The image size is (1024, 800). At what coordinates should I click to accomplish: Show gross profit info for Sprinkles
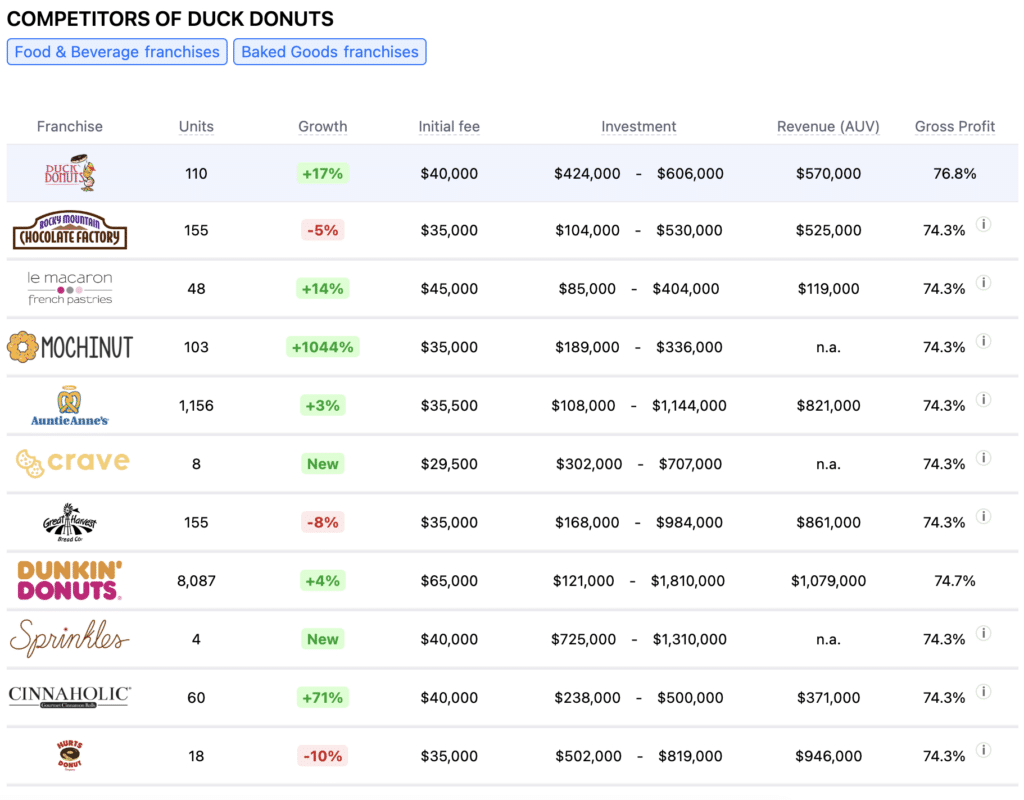(984, 633)
